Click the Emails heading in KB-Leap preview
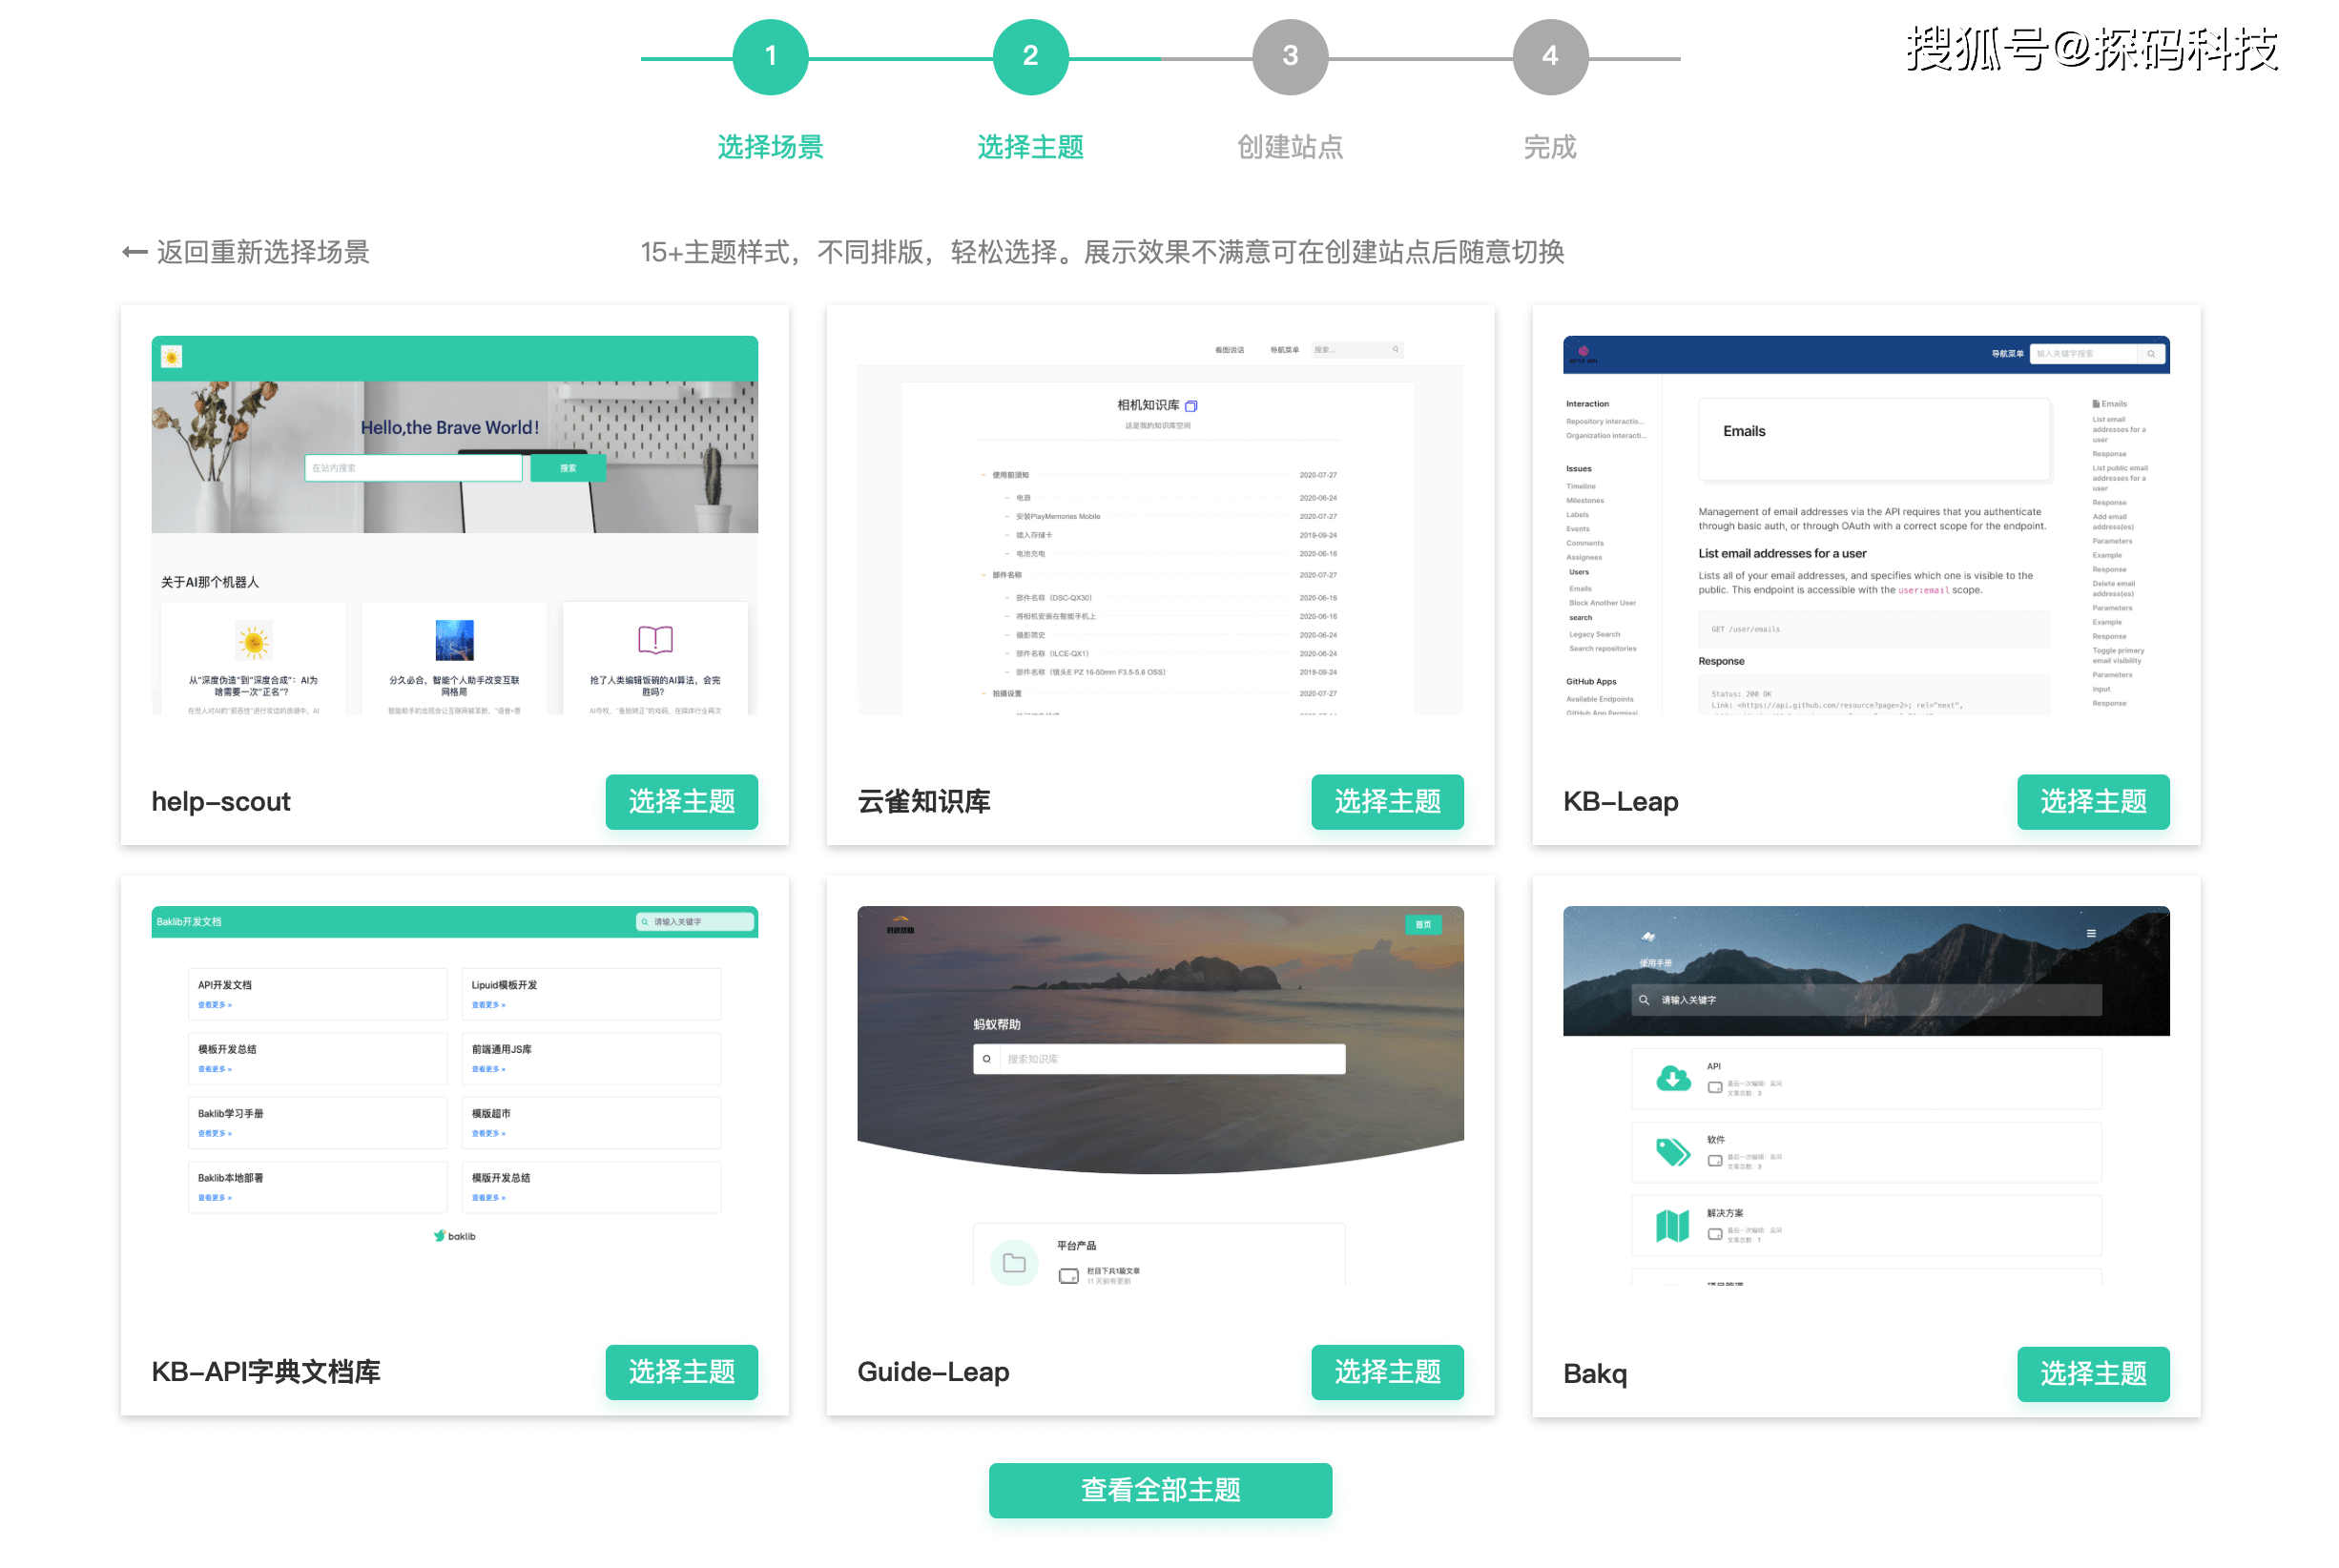 tap(1744, 431)
